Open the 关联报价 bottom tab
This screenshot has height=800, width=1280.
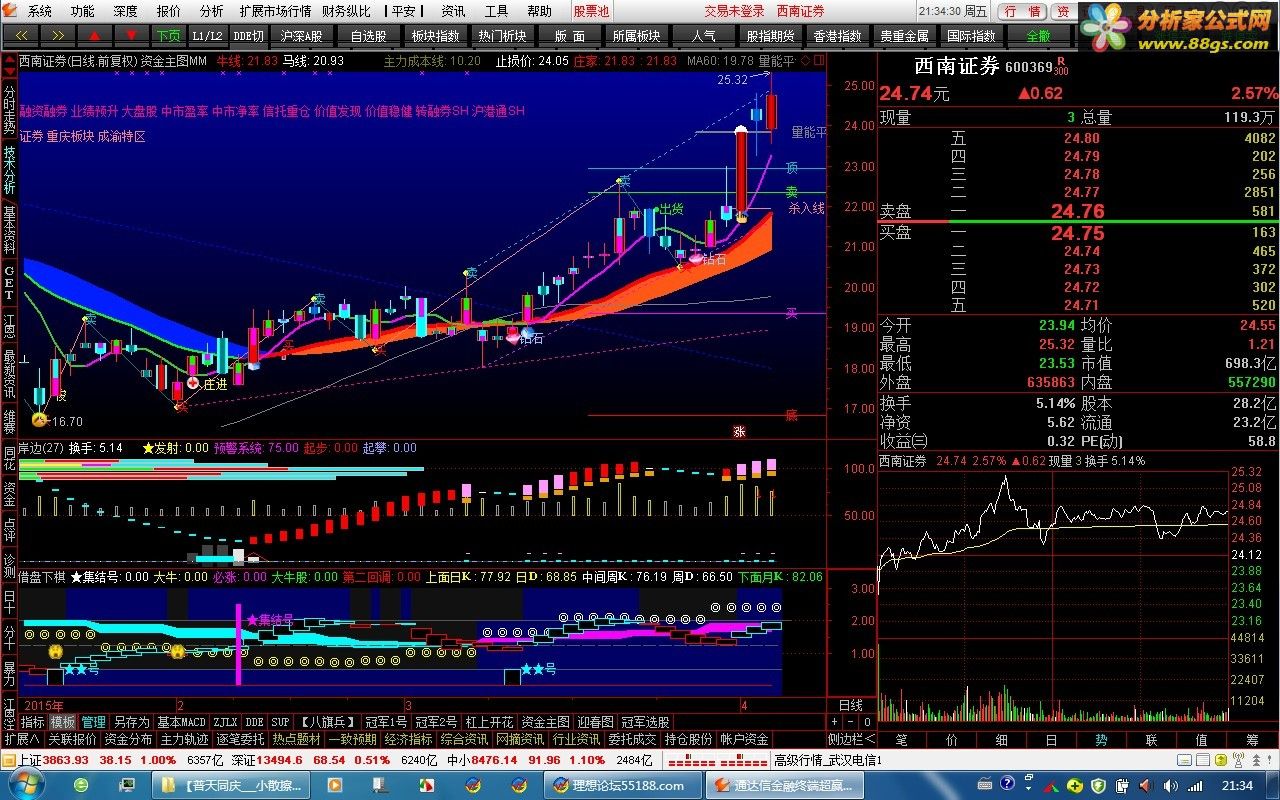coord(72,739)
